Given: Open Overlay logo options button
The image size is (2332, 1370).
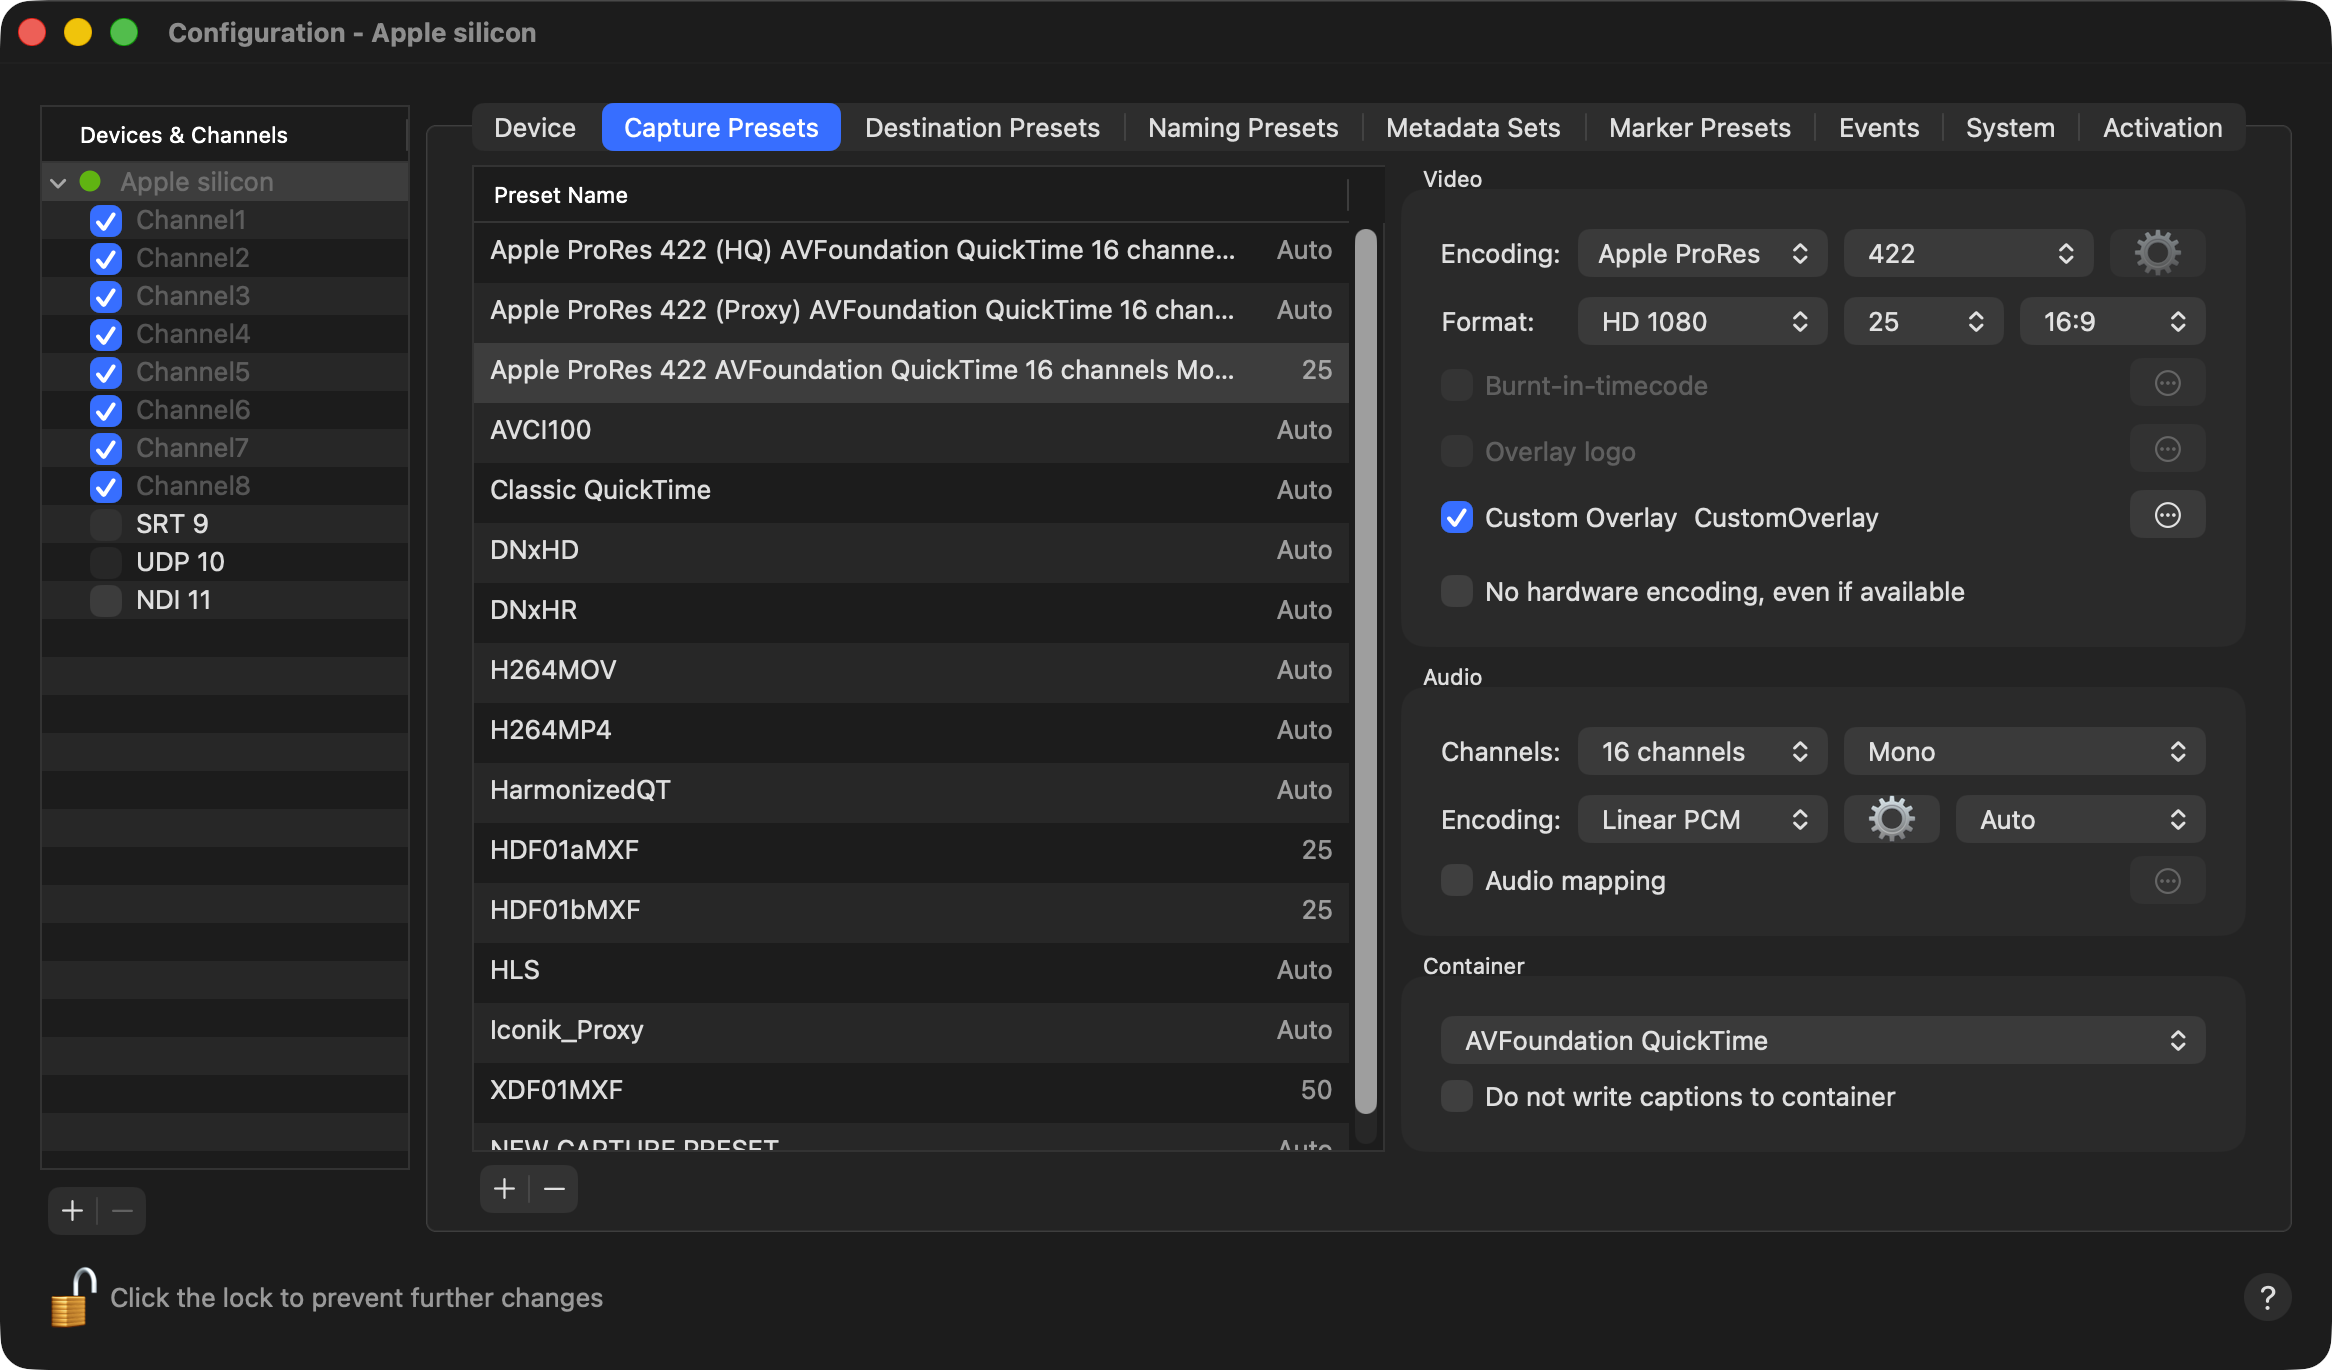Looking at the screenshot, I should 2167,450.
